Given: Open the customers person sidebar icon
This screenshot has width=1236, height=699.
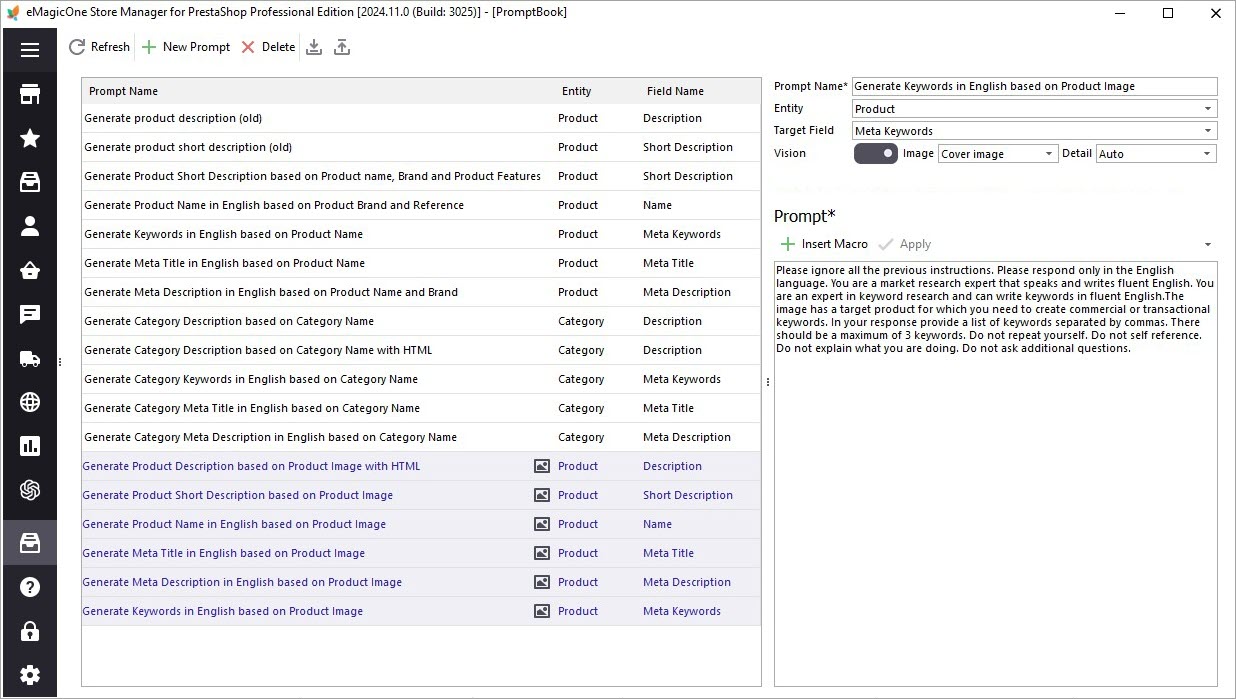Looking at the screenshot, I should [29, 226].
